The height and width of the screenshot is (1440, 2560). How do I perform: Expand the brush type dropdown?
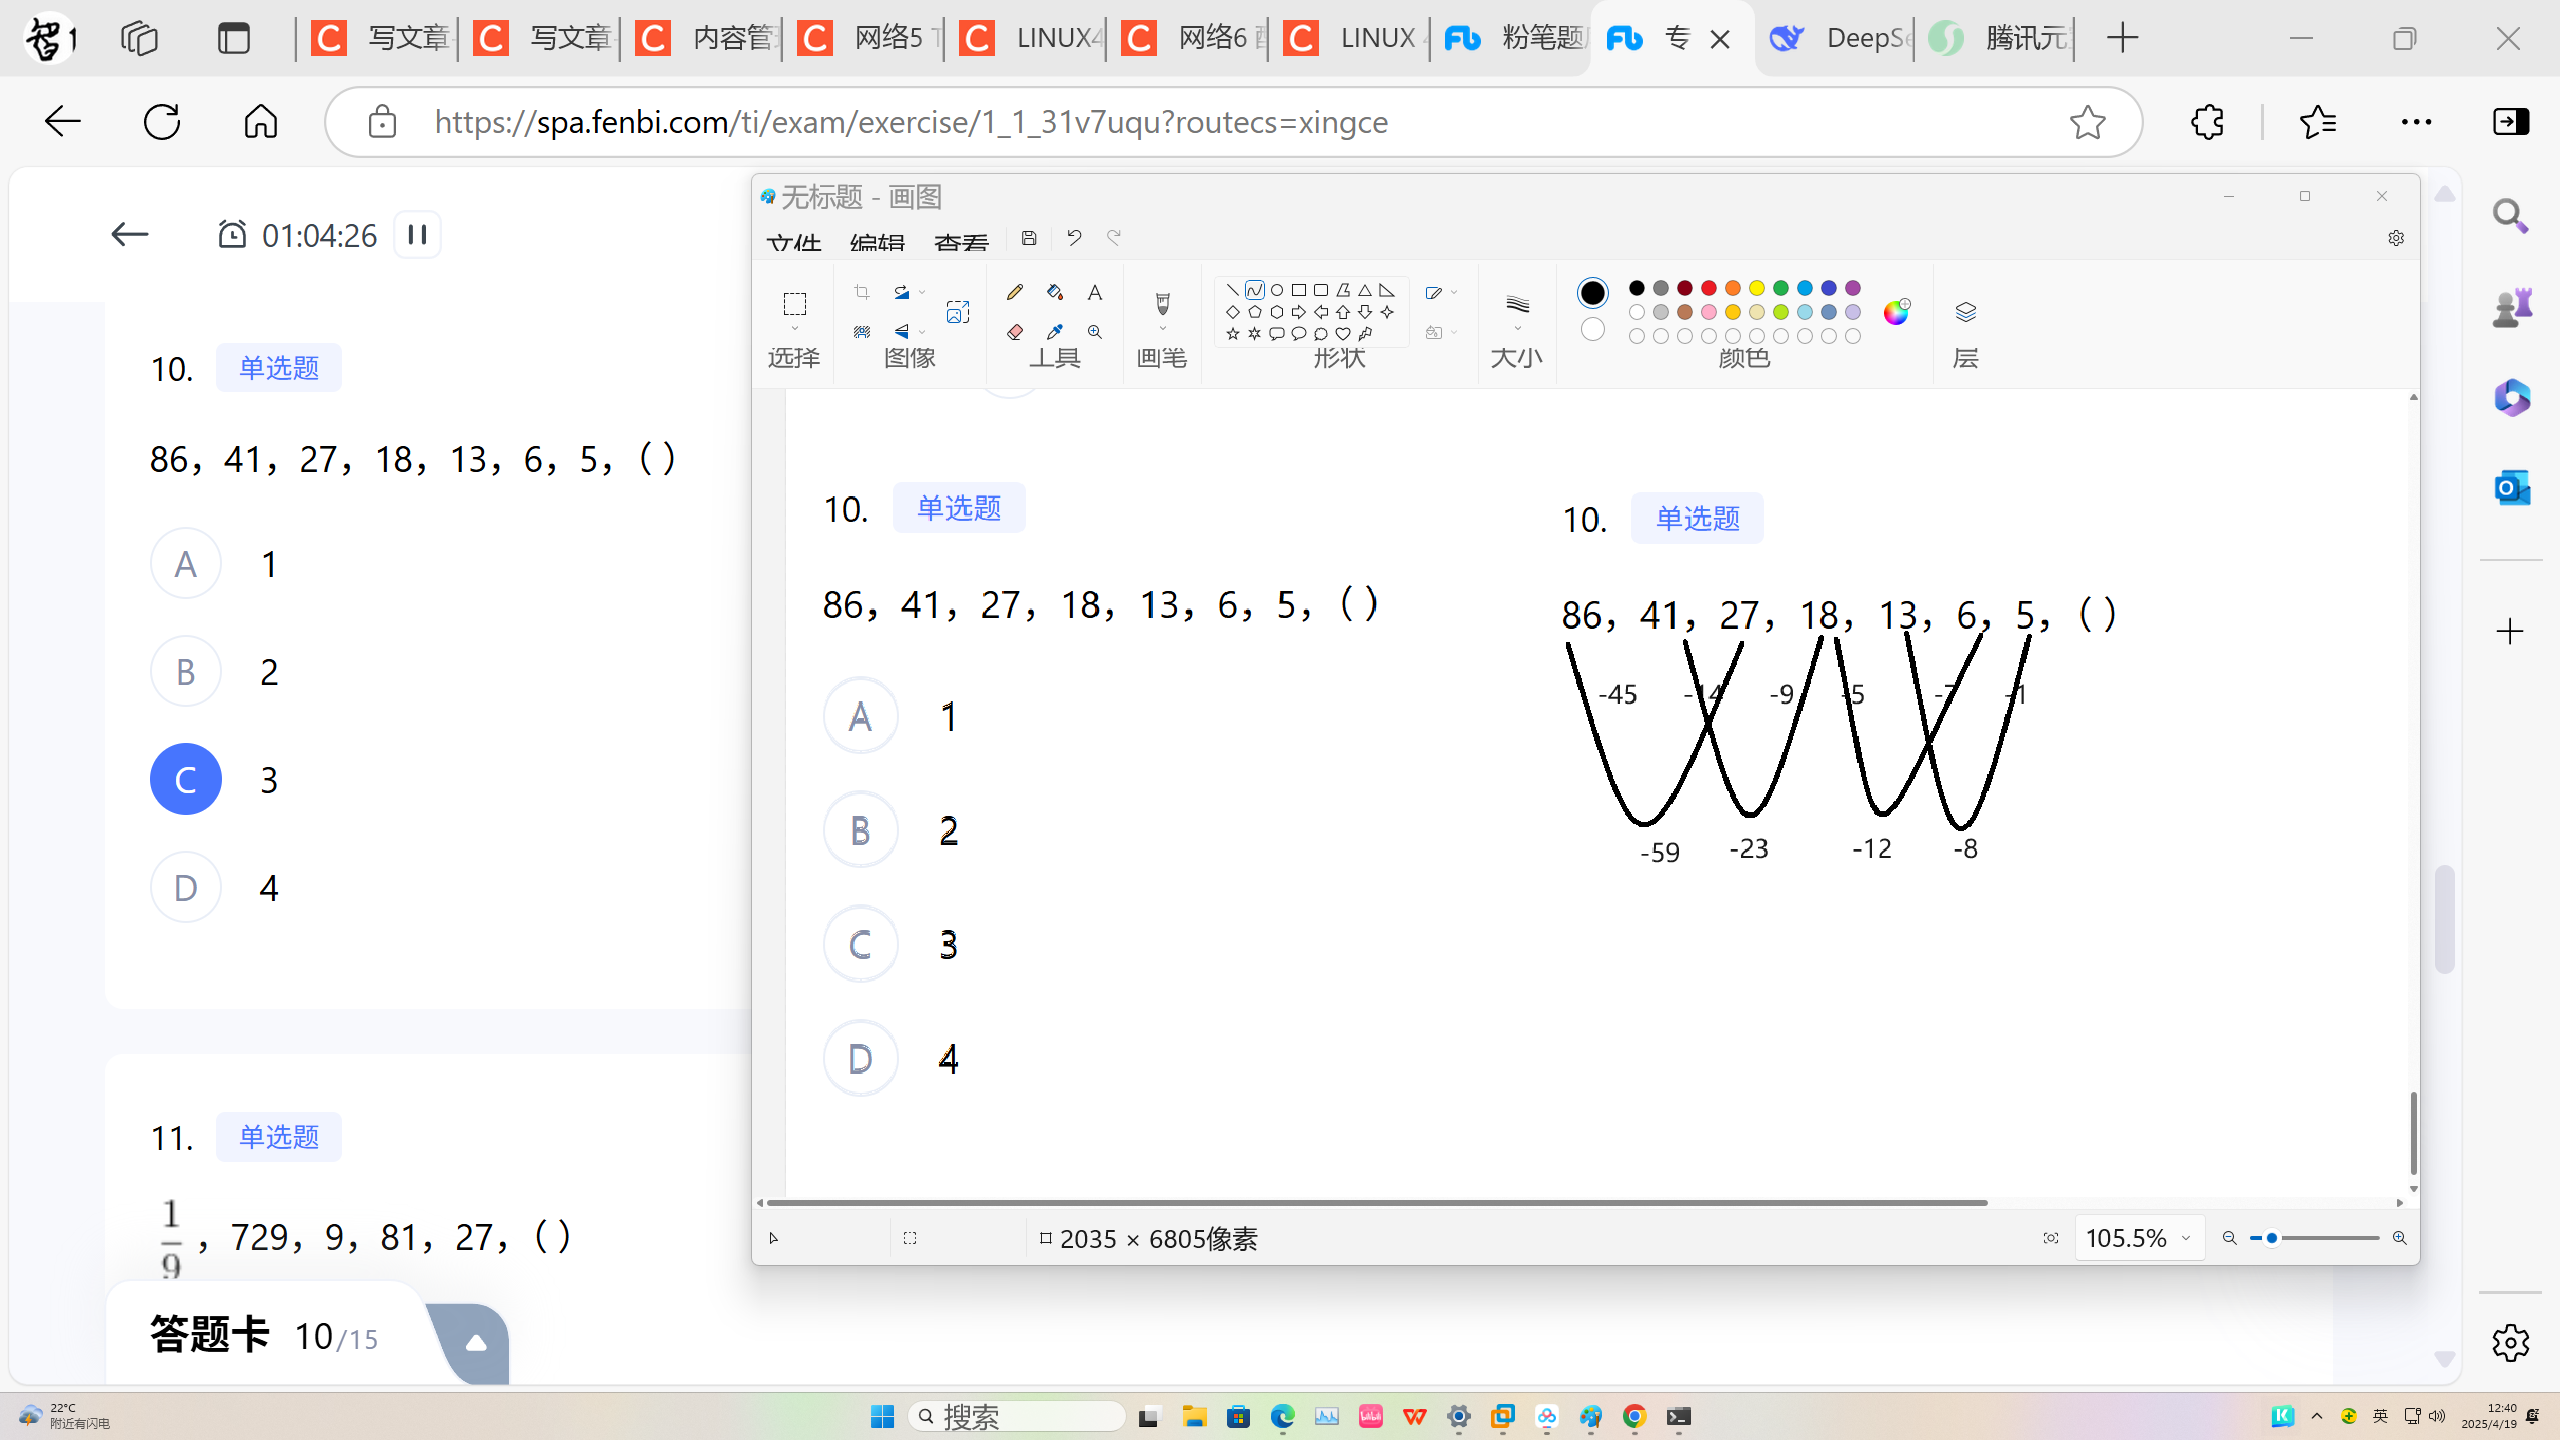click(1162, 330)
